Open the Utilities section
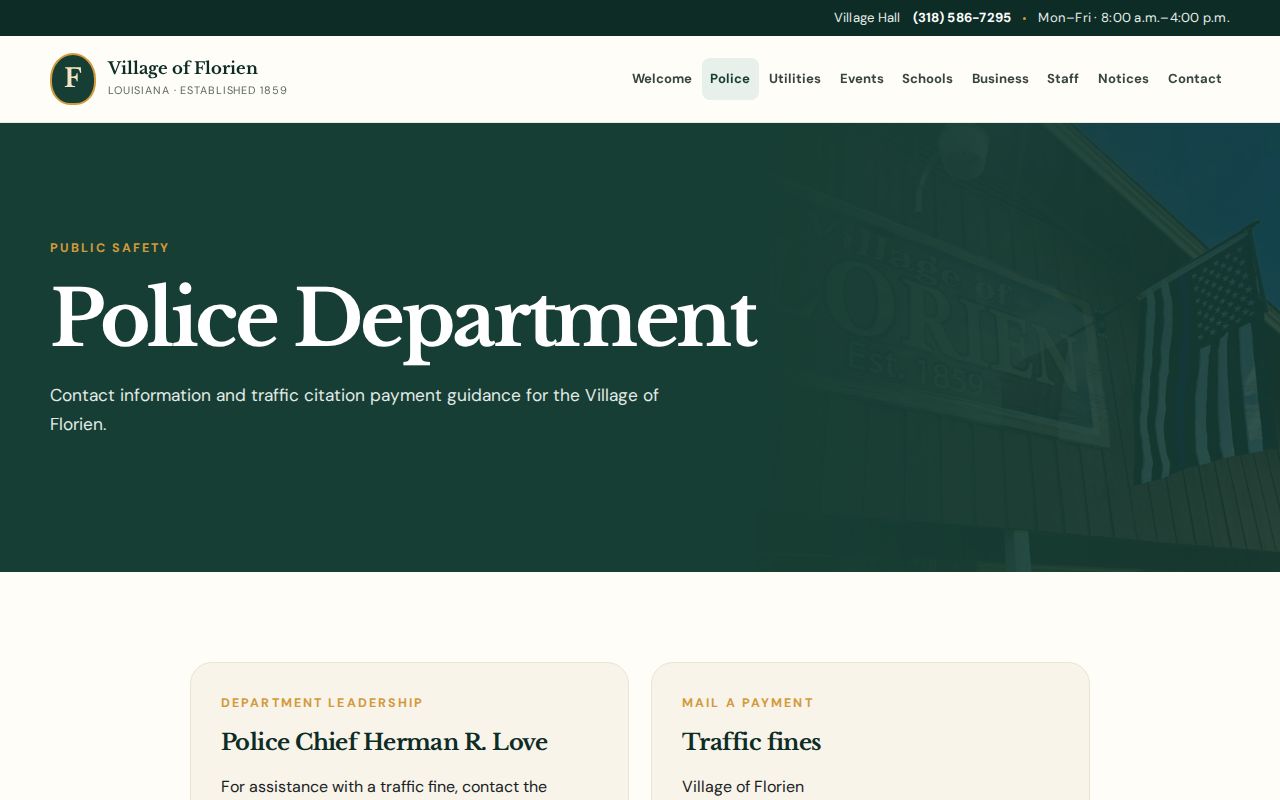Screen dimensions: 1280x800 pyautogui.click(x=795, y=79)
